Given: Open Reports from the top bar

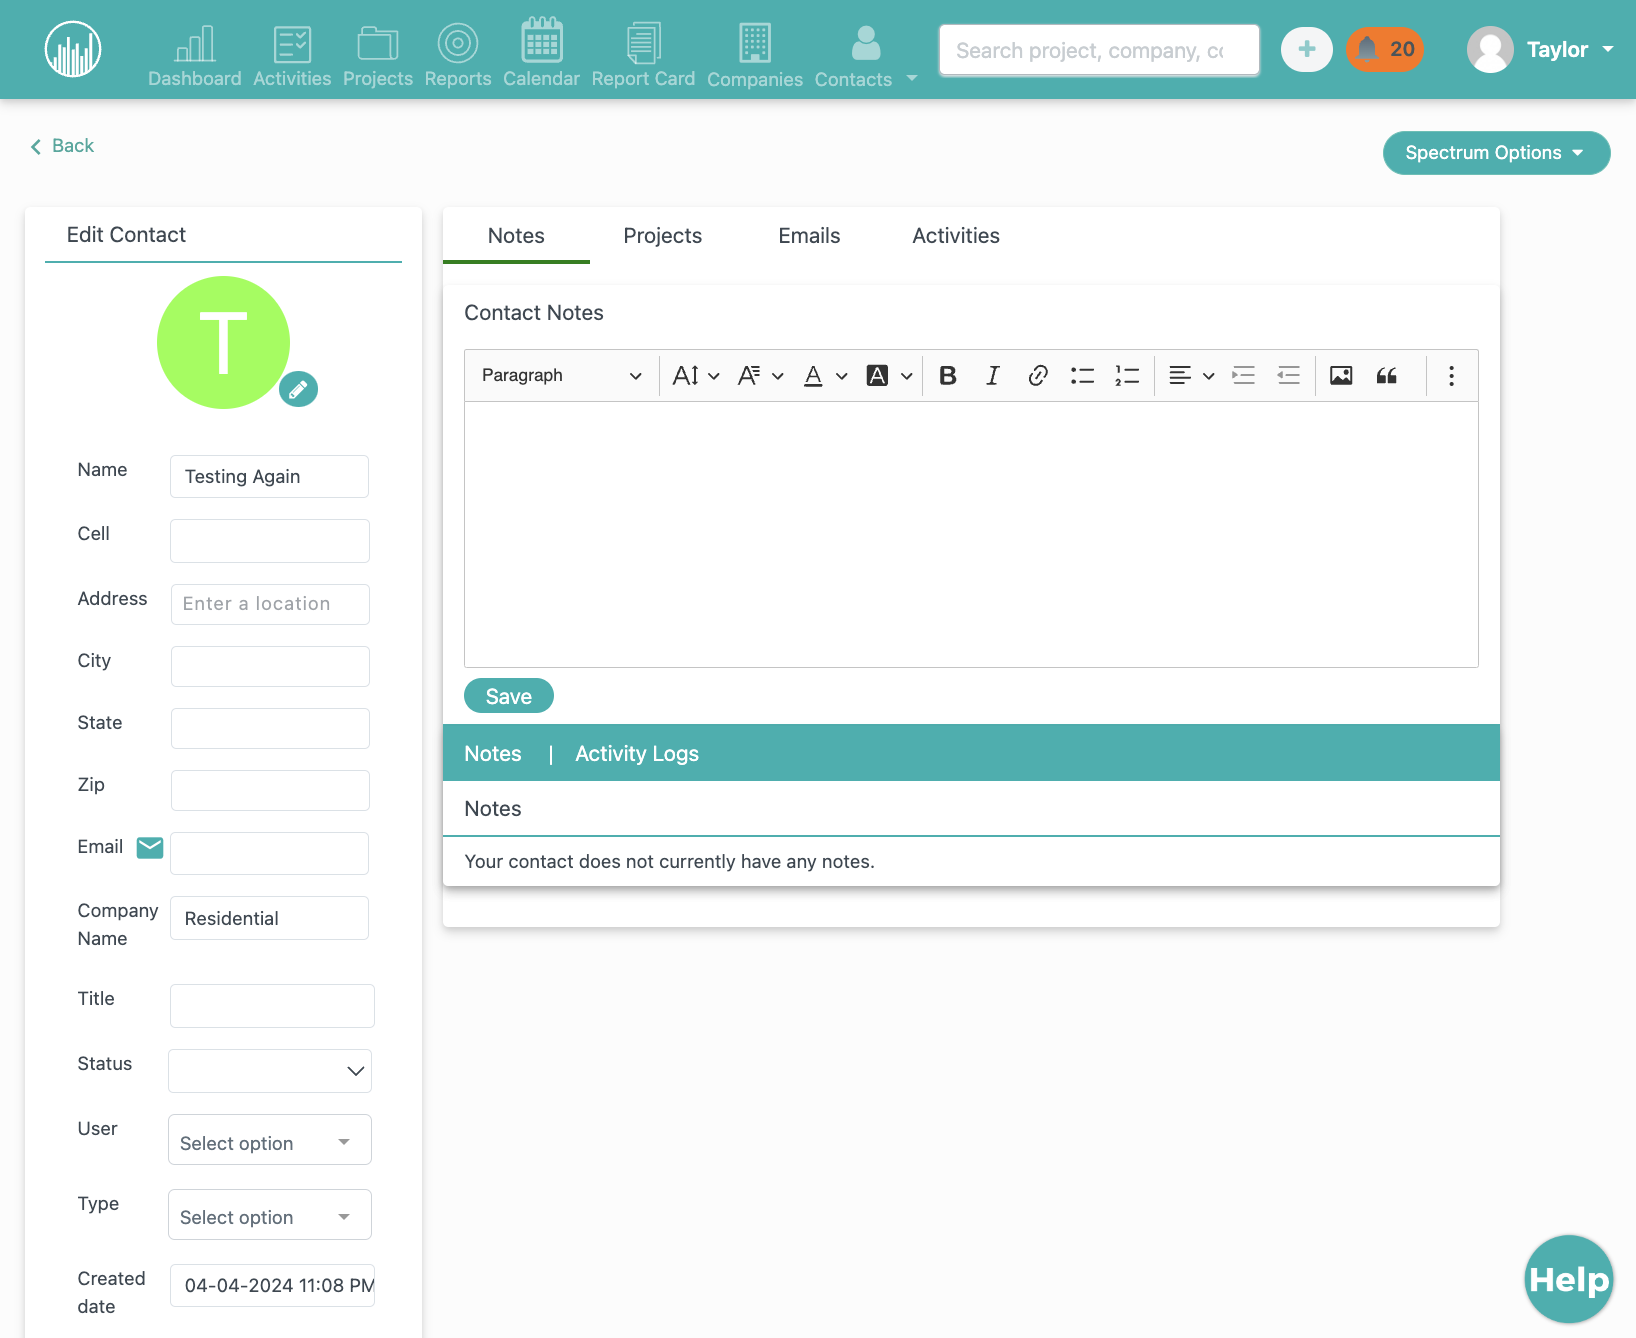Looking at the screenshot, I should pyautogui.click(x=458, y=55).
